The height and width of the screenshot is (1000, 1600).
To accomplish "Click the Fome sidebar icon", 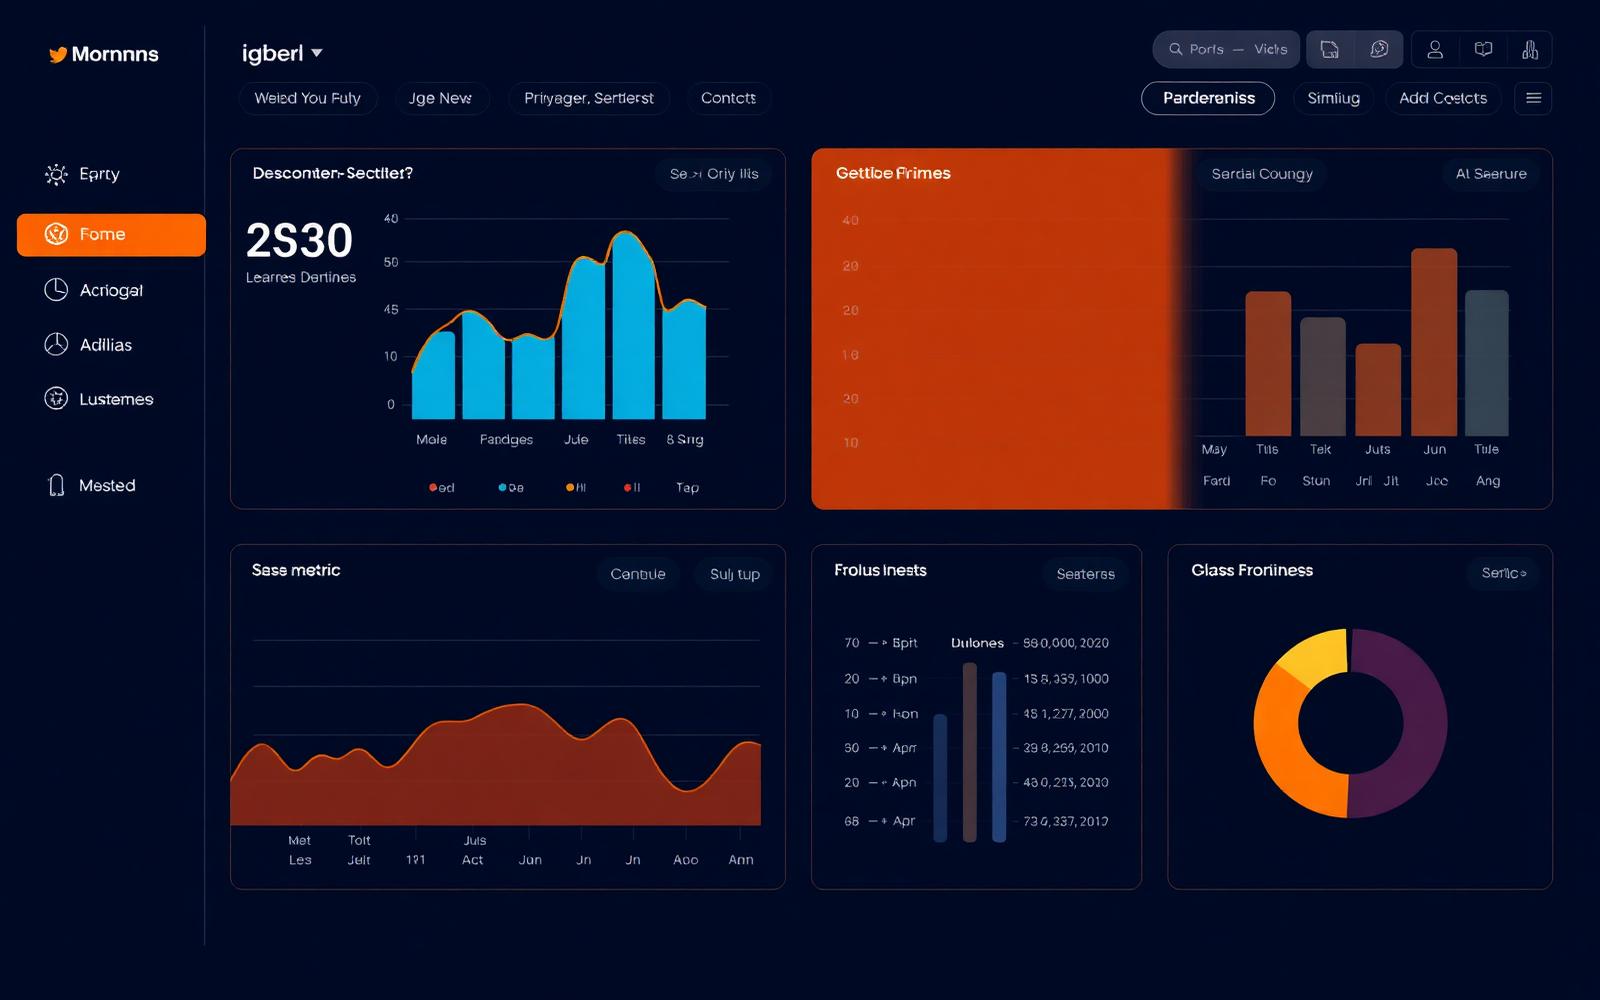I will pos(56,234).
